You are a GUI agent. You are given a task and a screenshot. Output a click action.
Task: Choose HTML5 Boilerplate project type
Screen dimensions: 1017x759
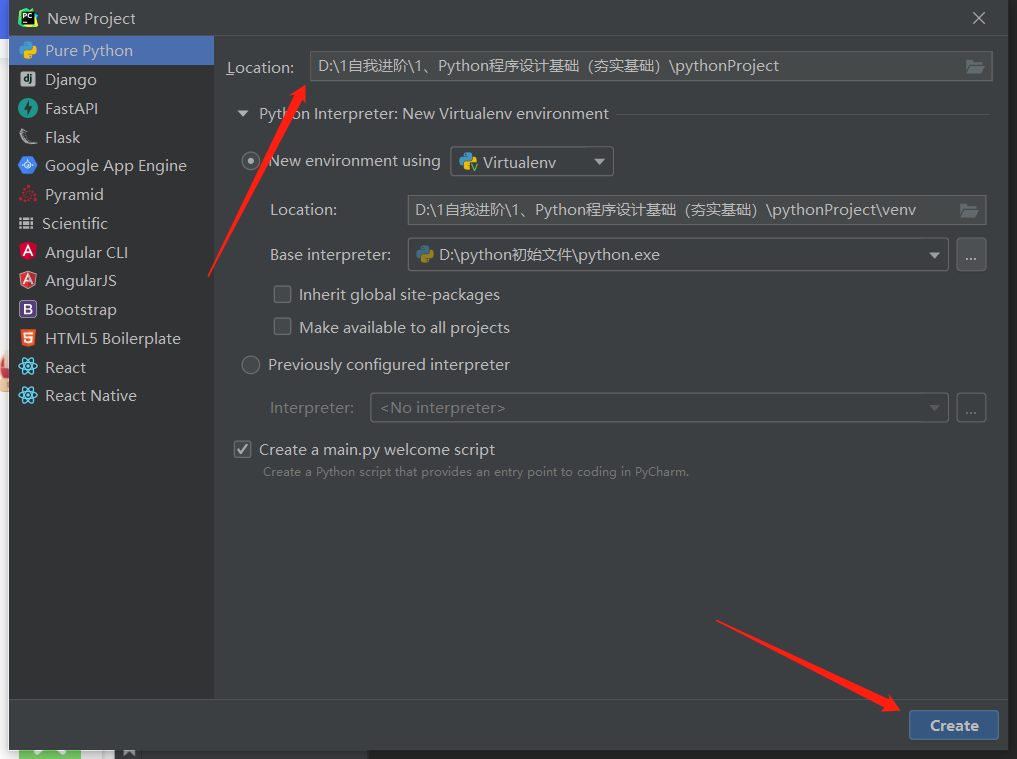click(x=112, y=338)
